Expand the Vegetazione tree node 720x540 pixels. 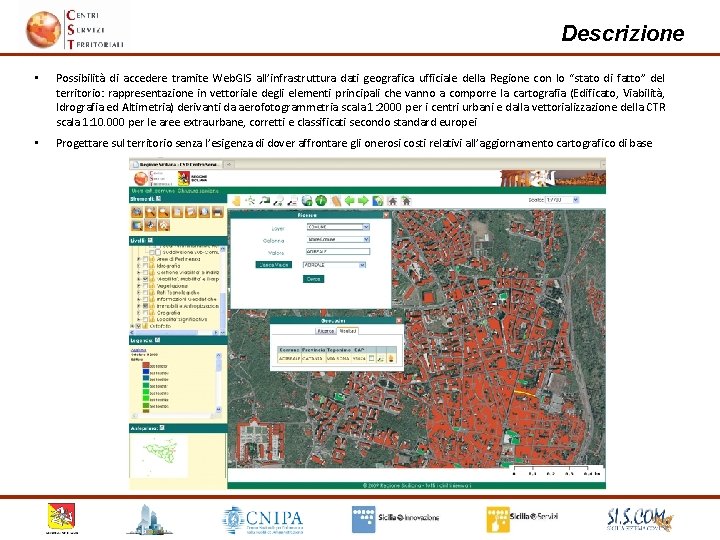(138, 286)
